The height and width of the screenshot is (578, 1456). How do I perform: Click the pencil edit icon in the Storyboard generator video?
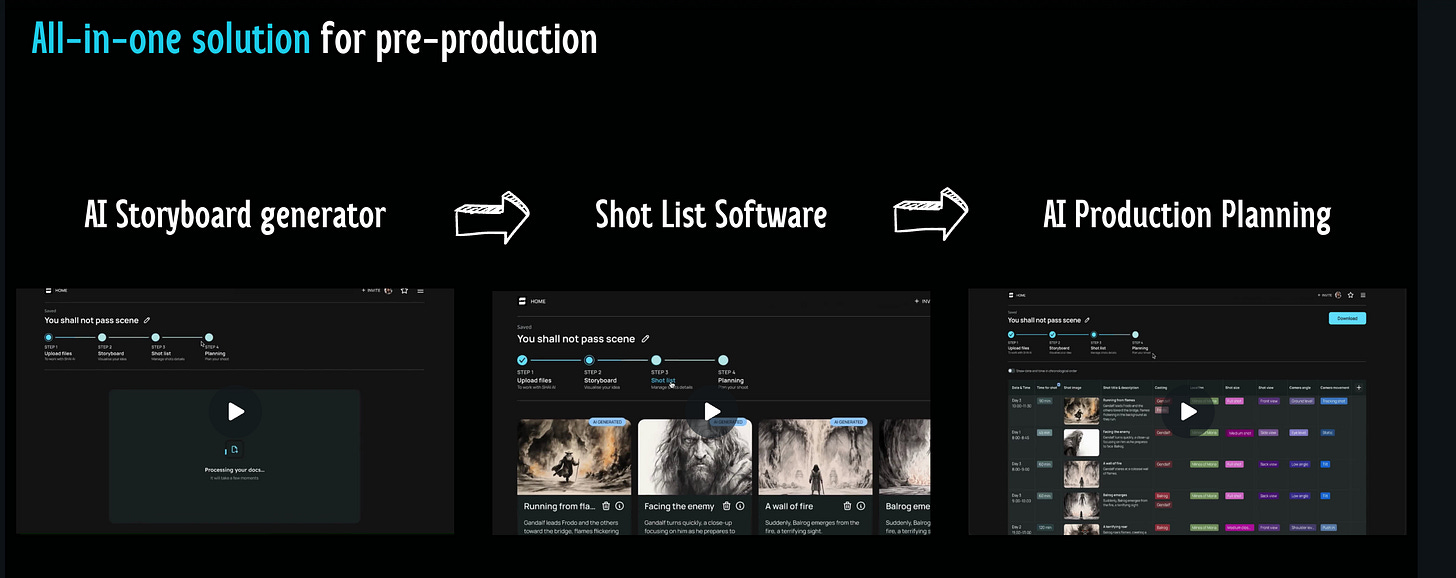147,320
